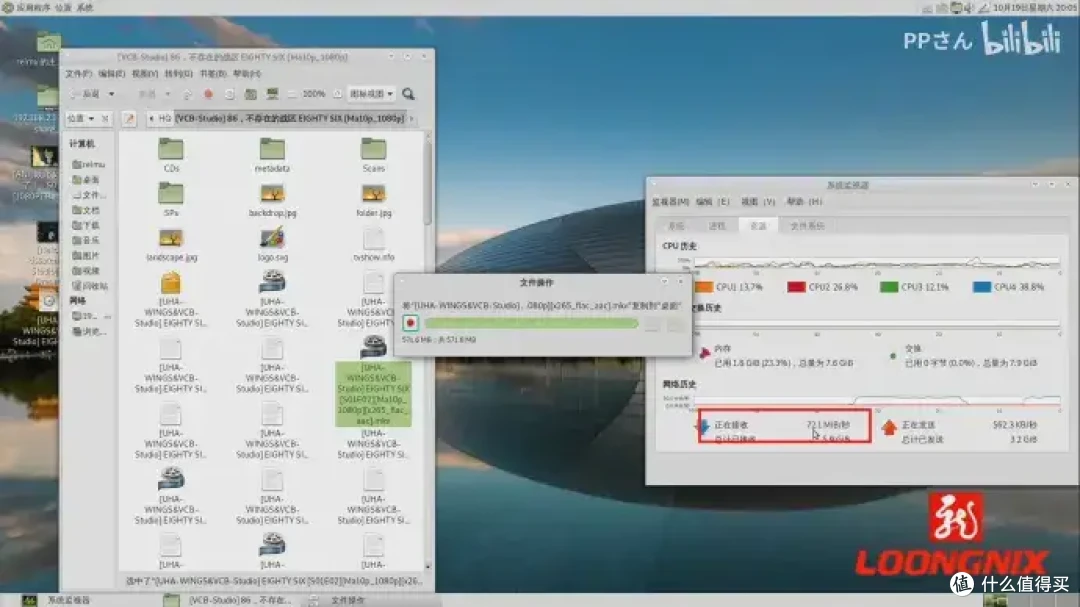This screenshot has height=607, width=1080.
Task: Select the backdrop.jpg thumbnail
Action: tap(272, 194)
